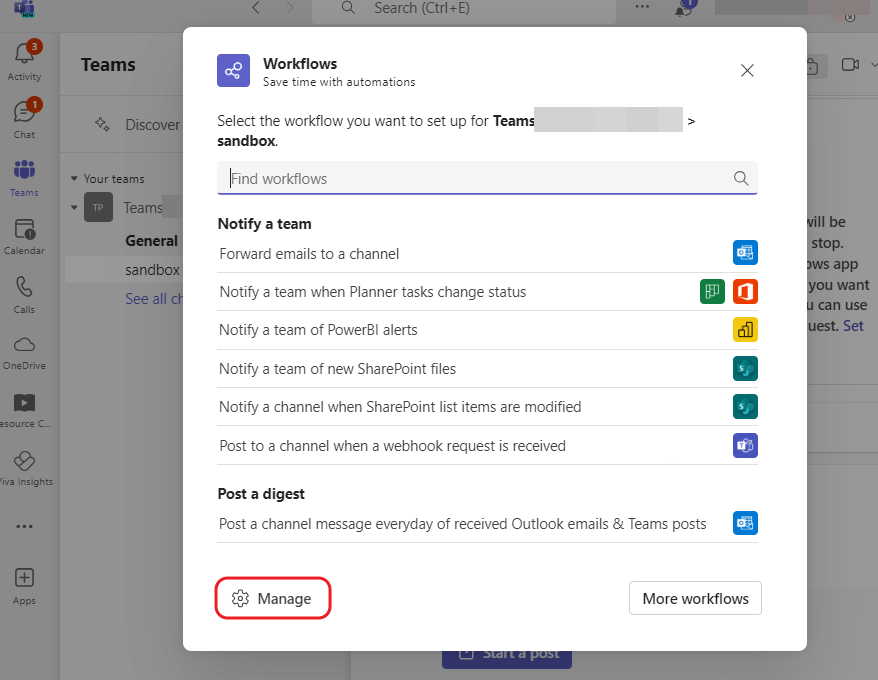Collapse the TP team channel list
This screenshot has height=680, width=878.
[74, 208]
